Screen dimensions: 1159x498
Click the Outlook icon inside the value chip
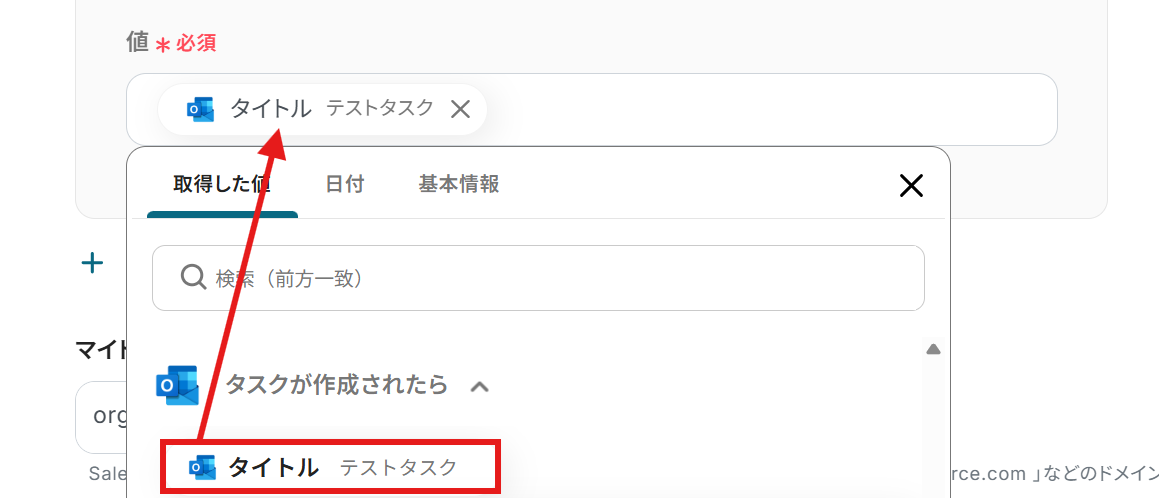tap(200, 109)
